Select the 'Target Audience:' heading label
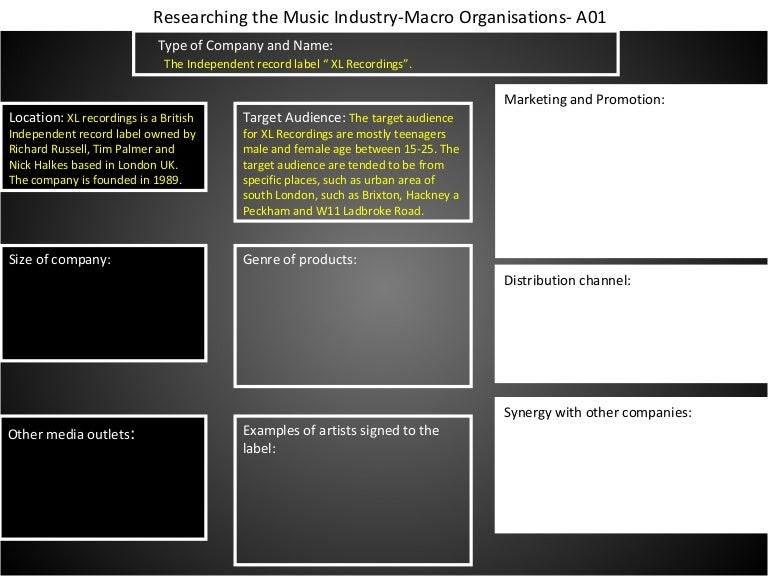Viewport: 768px width, 576px height. [x=294, y=117]
